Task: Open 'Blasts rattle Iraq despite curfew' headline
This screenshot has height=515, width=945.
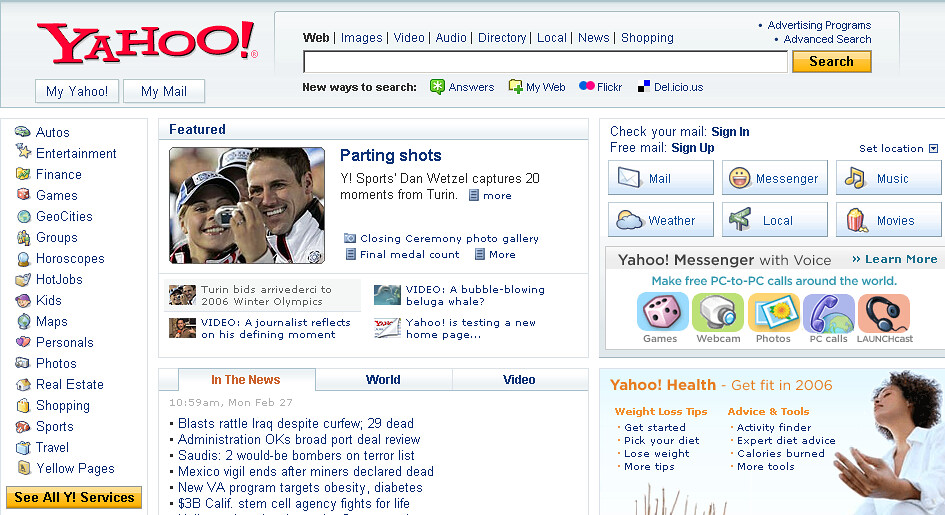Action: [x=296, y=423]
